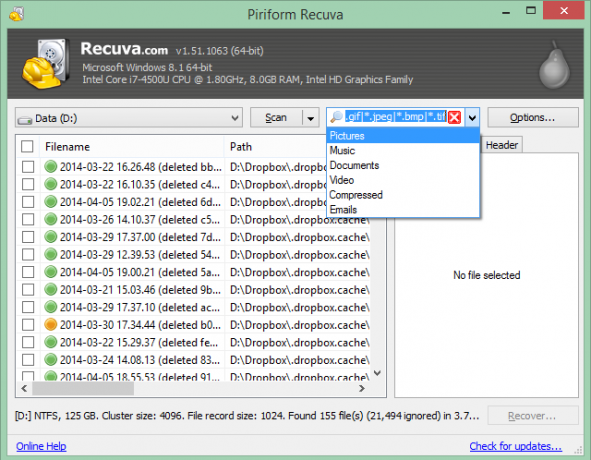This screenshot has height=460, width=591.
Task: Open the Options dialog
Action: coord(533,118)
